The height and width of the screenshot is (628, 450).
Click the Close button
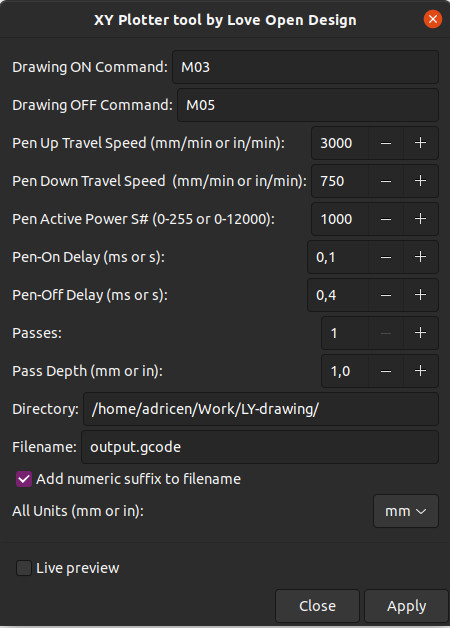click(317, 606)
